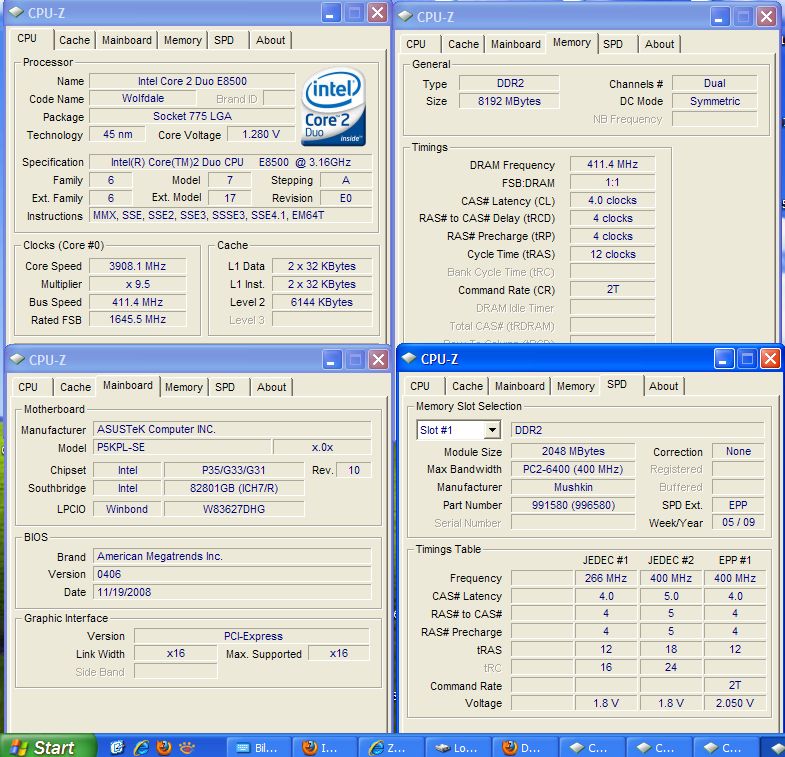Open Memory tab in the Processor window

point(183,40)
